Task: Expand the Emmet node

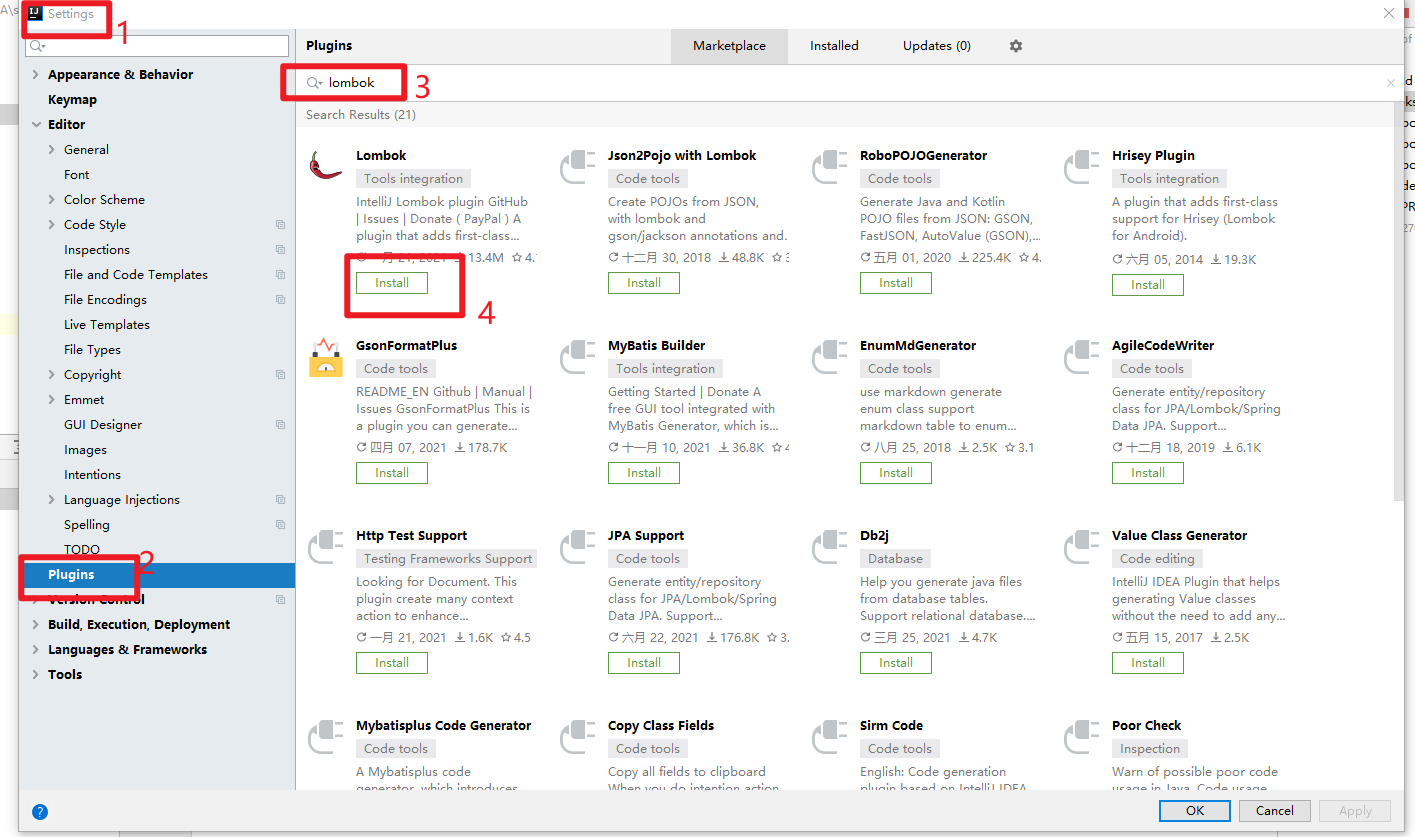Action: pyautogui.click(x=52, y=400)
